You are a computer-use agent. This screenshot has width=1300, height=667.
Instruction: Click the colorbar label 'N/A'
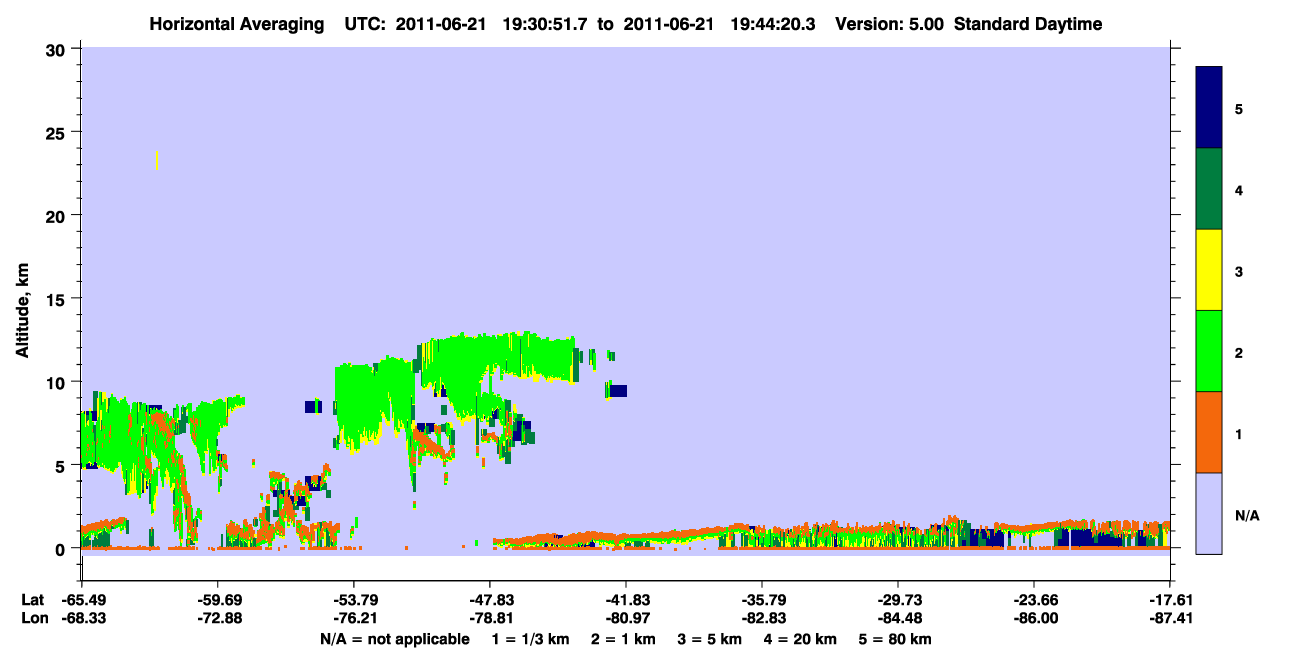1246,515
